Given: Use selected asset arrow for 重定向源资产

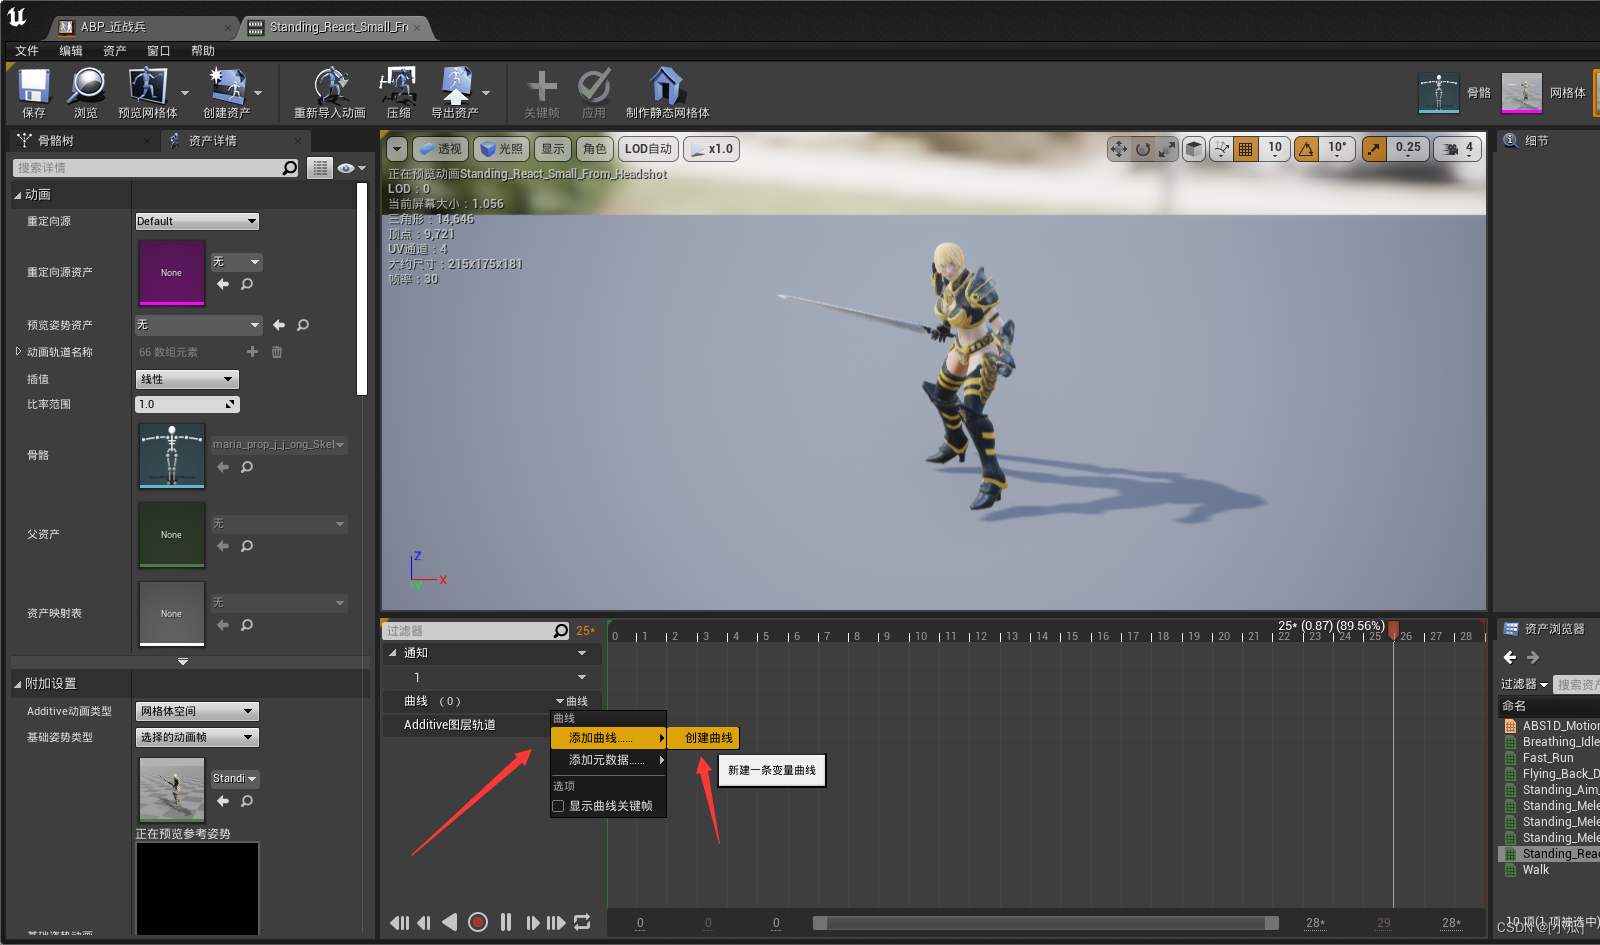Looking at the screenshot, I should tap(223, 284).
